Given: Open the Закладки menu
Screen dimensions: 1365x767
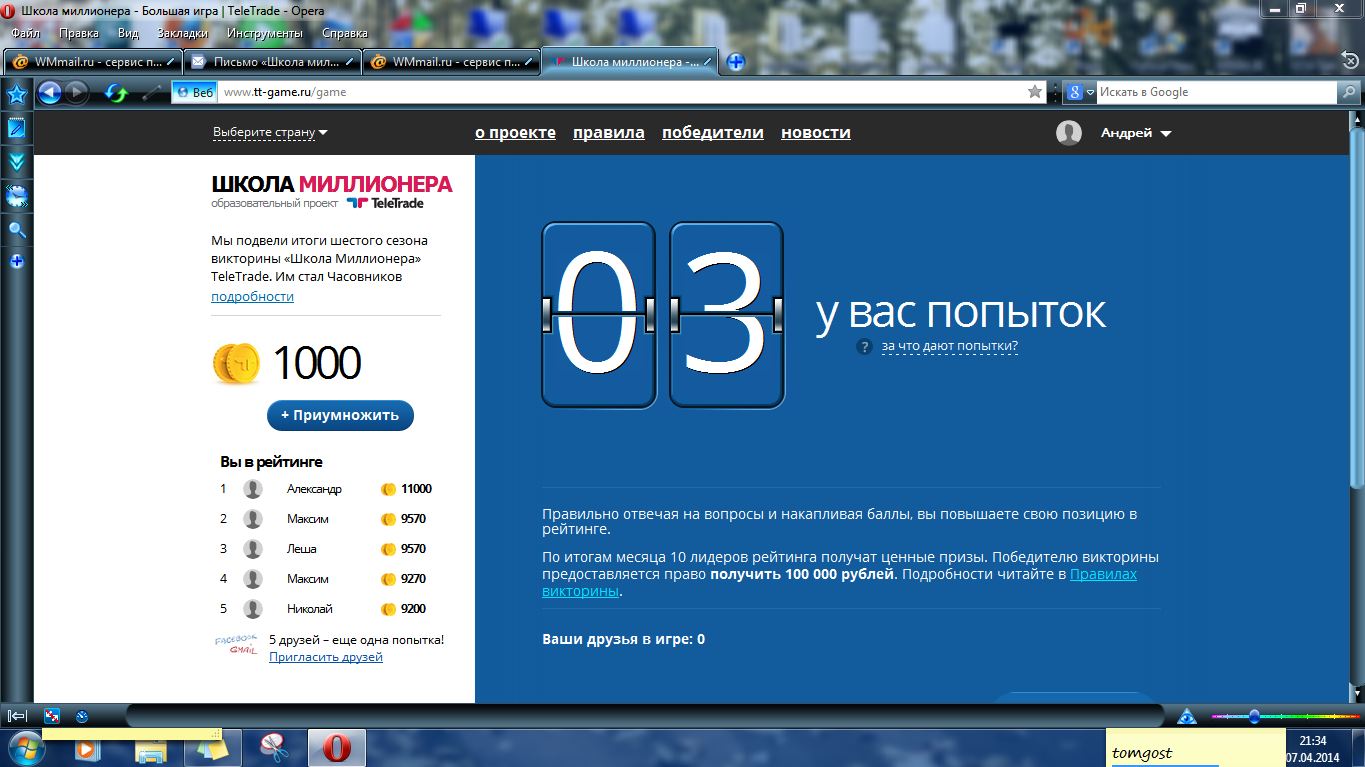Looking at the screenshot, I should [182, 33].
